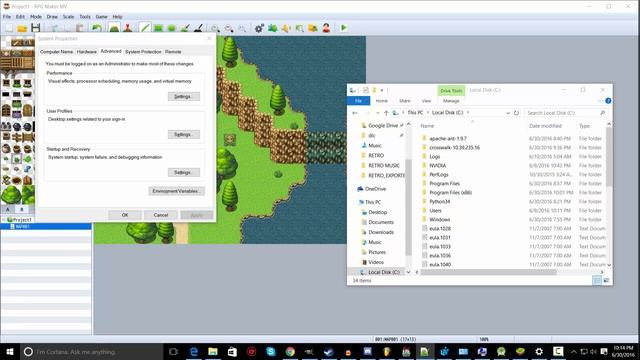640x360 pixels.
Task: Click the Cut scissors toolbar icon
Action: [x=53, y=28]
